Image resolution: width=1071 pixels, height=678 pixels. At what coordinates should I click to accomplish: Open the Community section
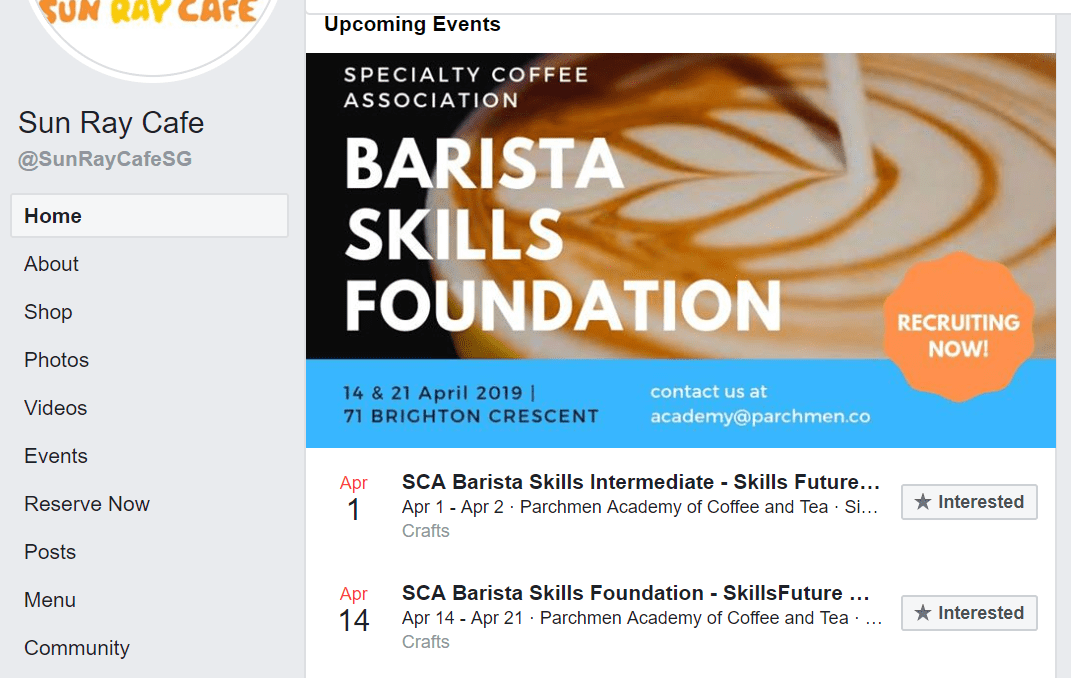[77, 648]
